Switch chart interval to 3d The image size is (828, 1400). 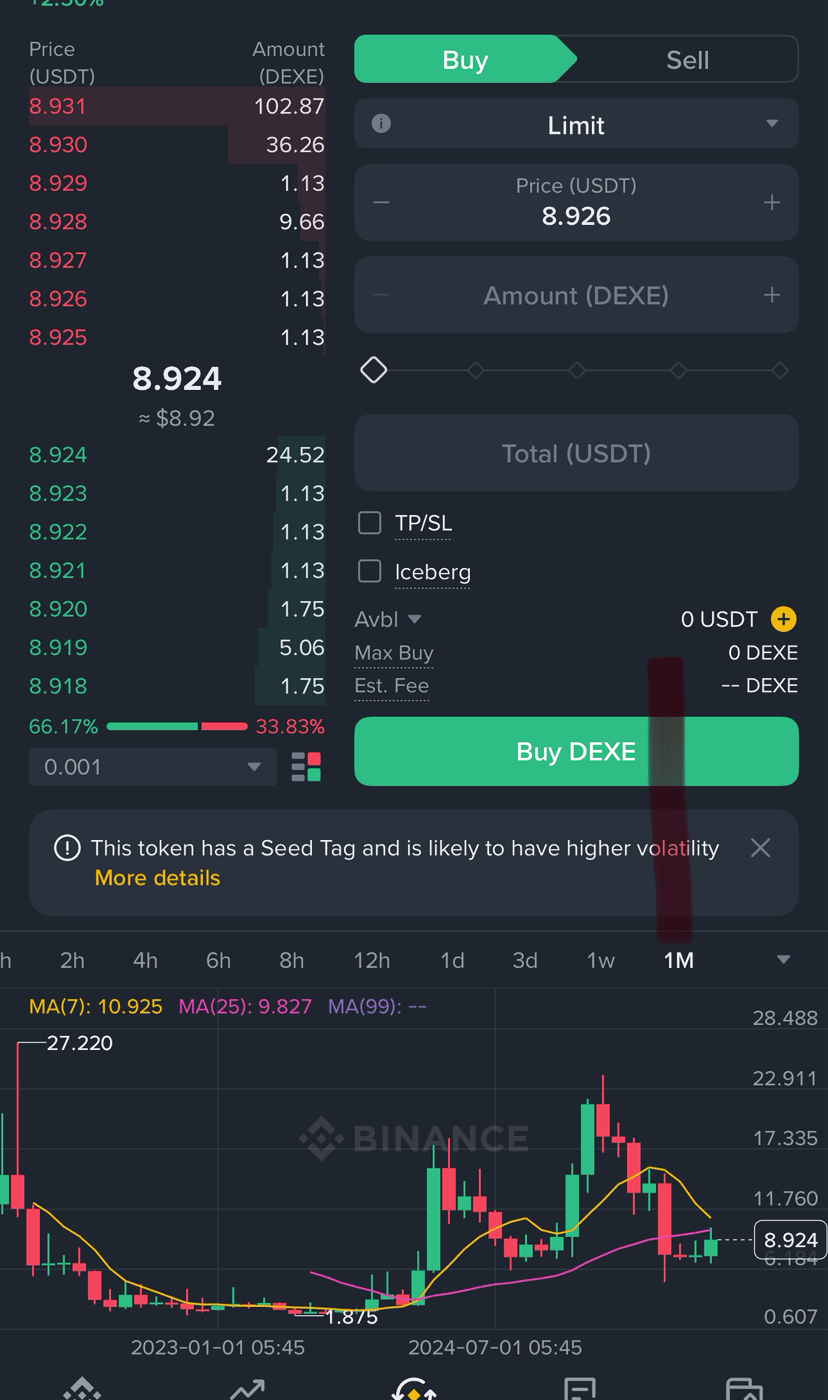pos(525,960)
